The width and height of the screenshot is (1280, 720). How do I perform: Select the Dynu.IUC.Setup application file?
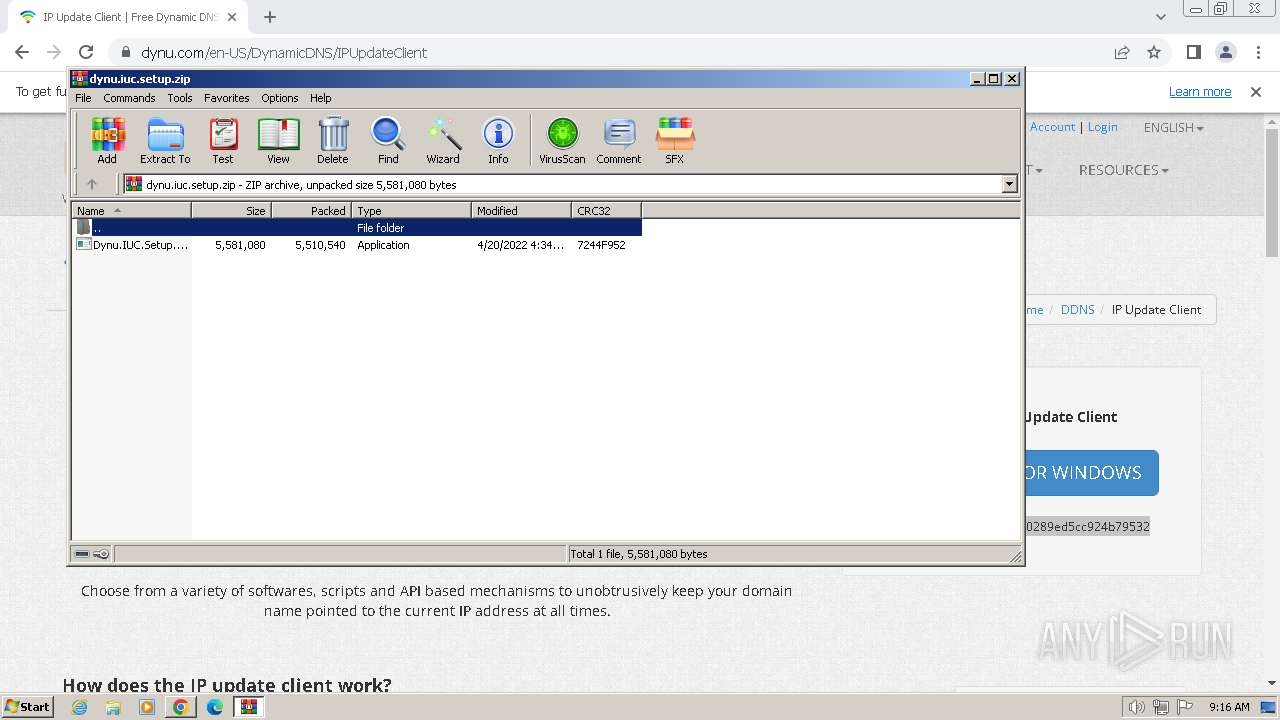click(x=133, y=245)
